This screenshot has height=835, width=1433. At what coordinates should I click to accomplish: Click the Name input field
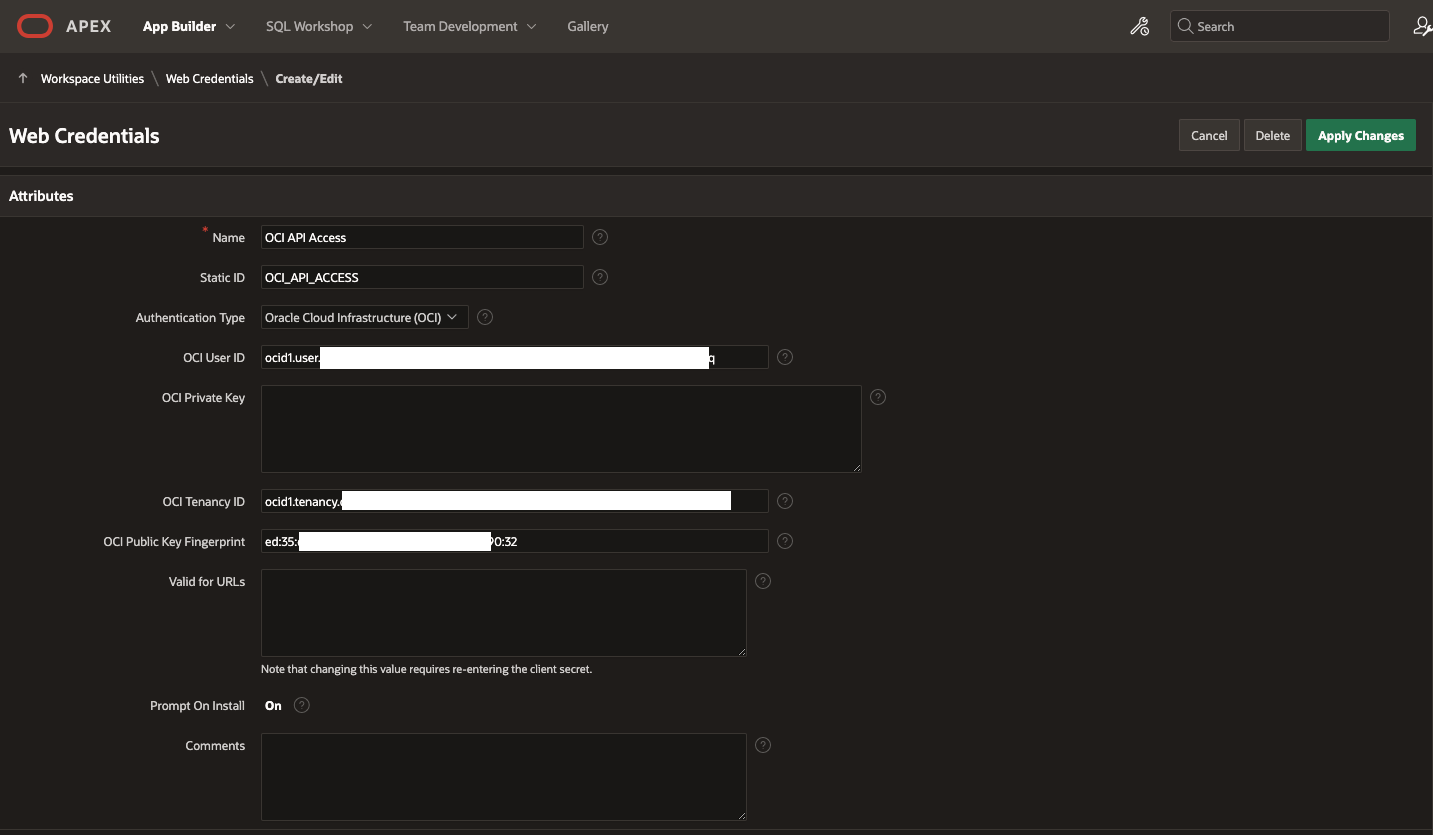click(x=422, y=237)
